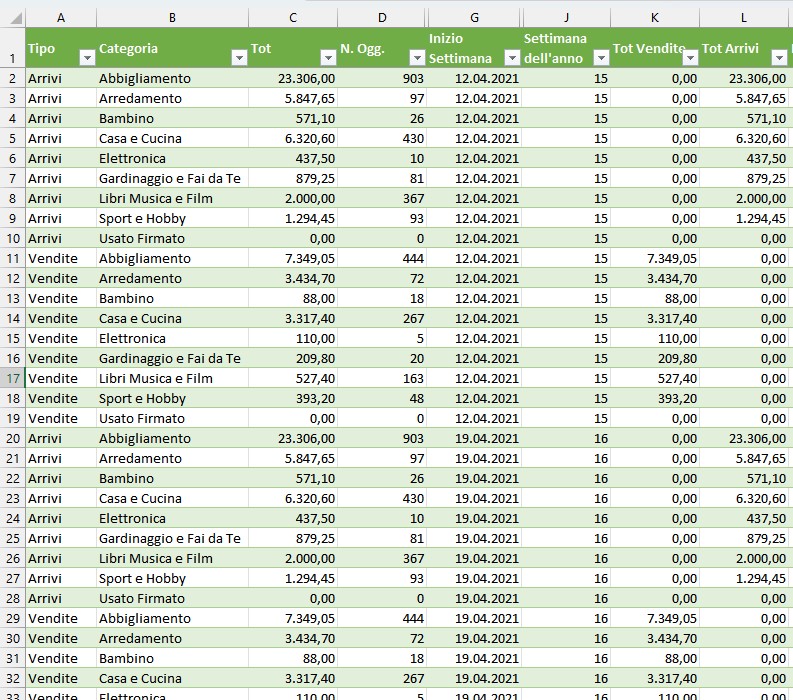Click Tot value 209,80 in row 16
The image size is (793, 700).
tap(293, 358)
